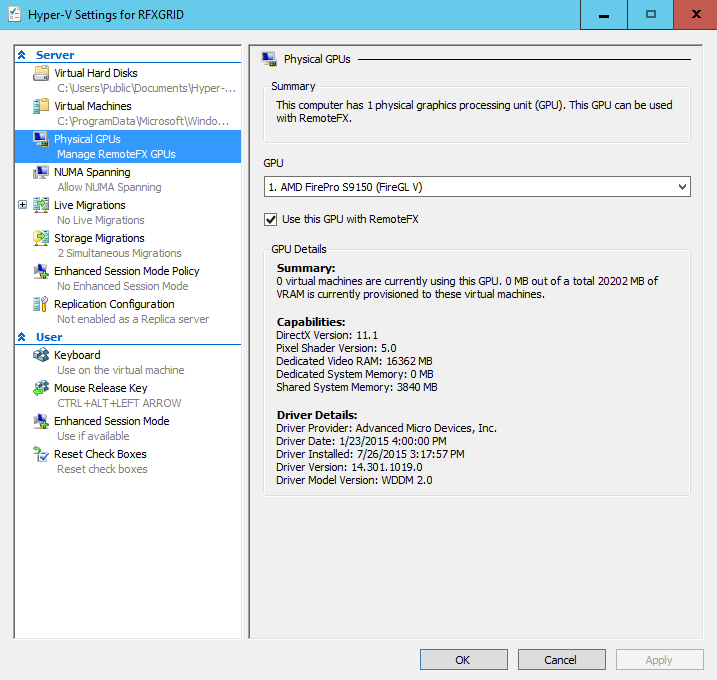Click the Hyper-V Settings title bar icon
The width and height of the screenshot is (717, 680).
coord(15,15)
